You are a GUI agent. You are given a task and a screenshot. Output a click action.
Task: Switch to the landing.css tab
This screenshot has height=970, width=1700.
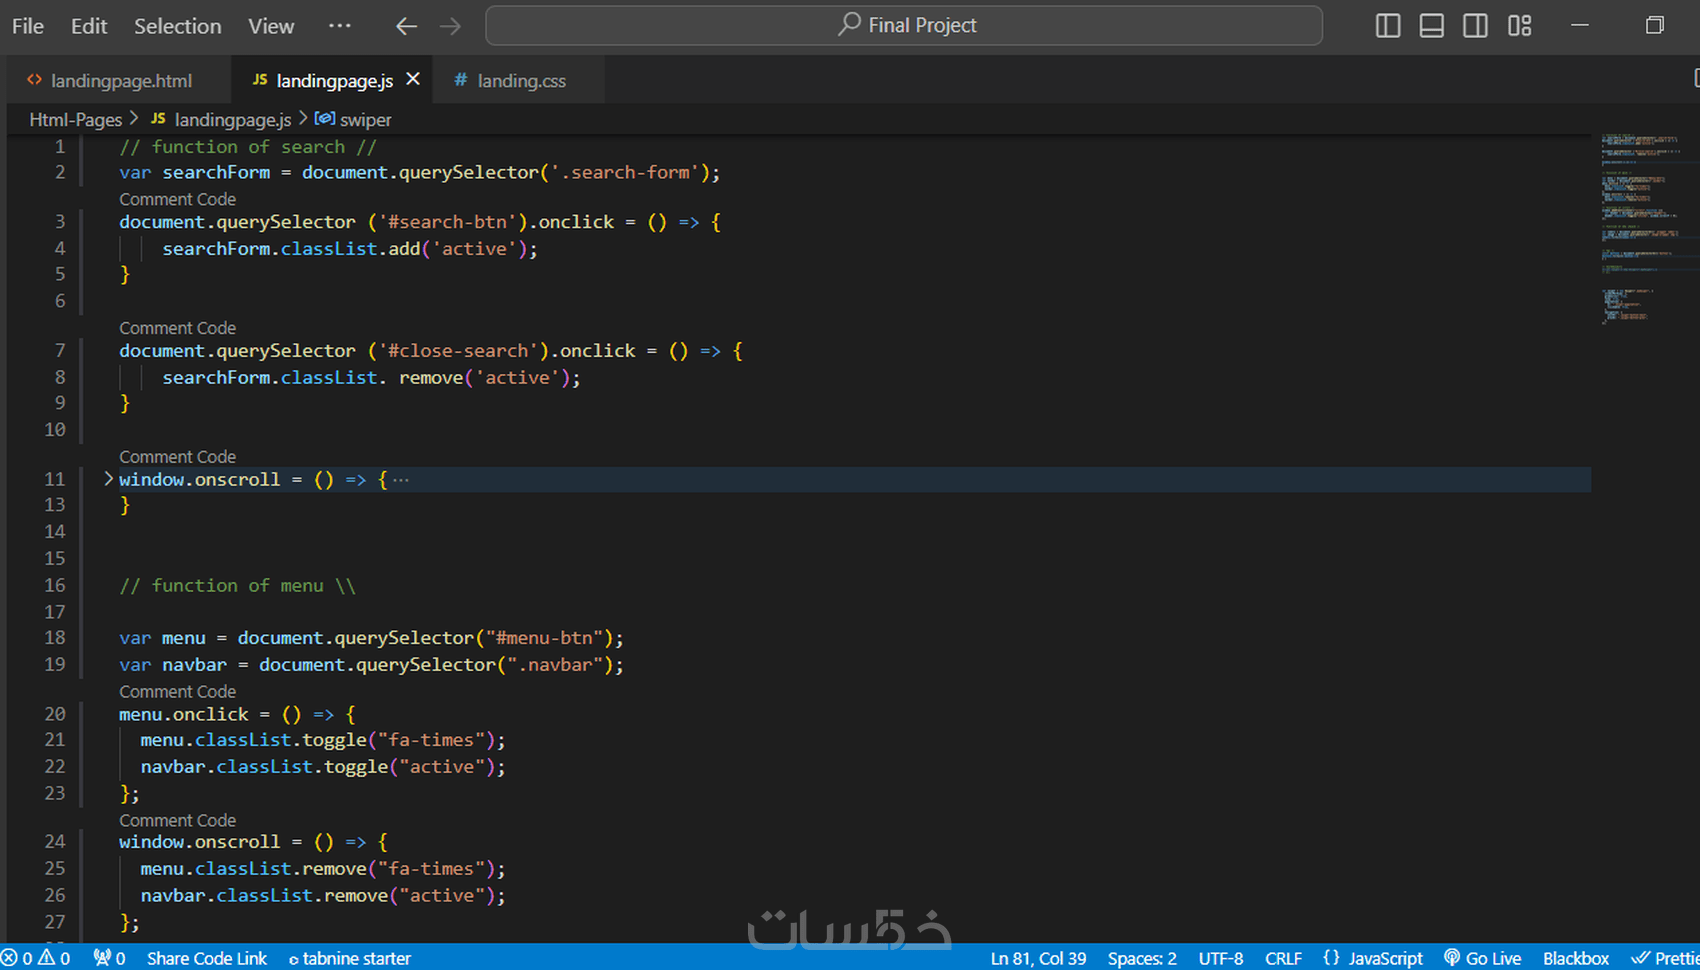tap(520, 80)
